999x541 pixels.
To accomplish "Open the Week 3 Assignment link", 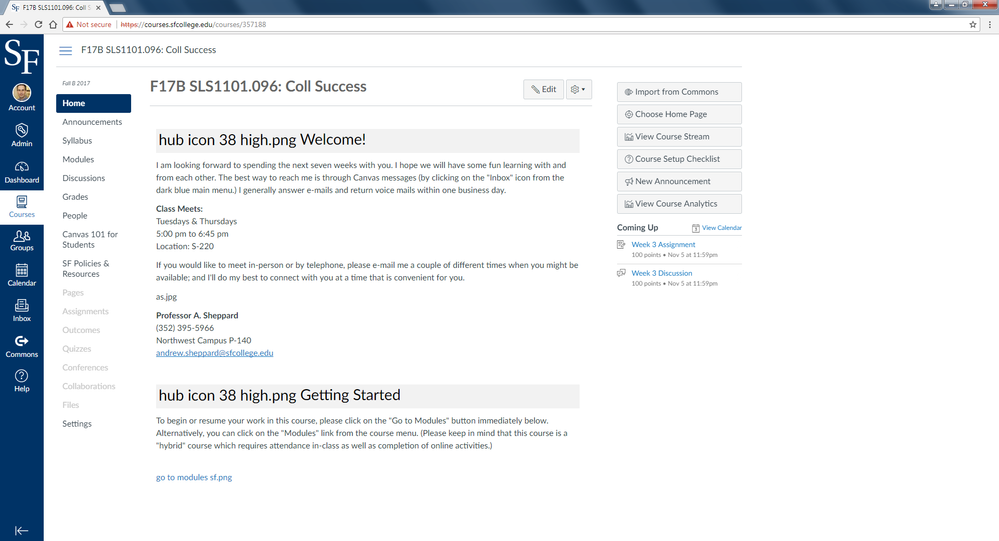I will (663, 244).
